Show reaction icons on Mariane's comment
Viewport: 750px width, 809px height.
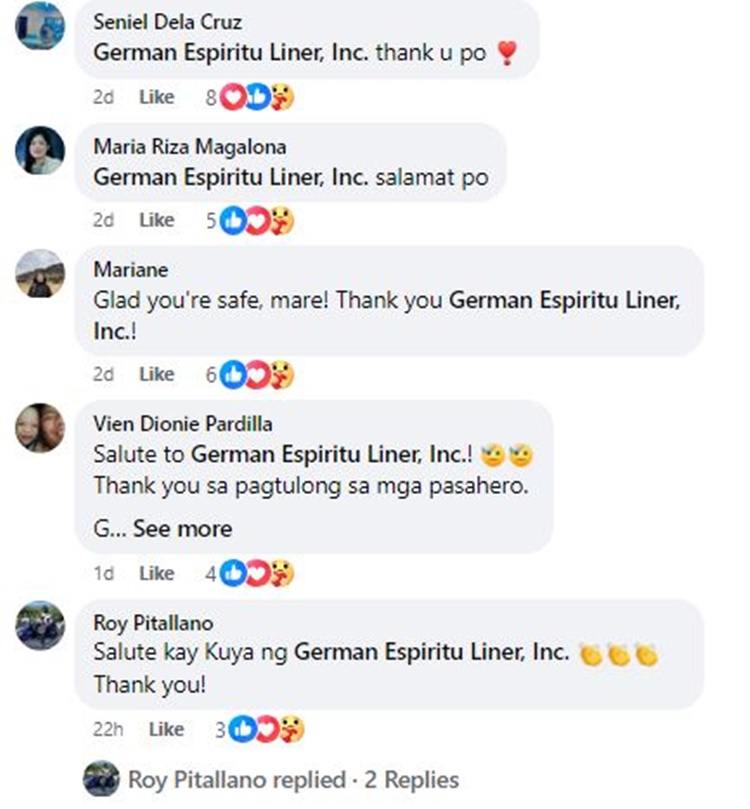tap(250, 374)
